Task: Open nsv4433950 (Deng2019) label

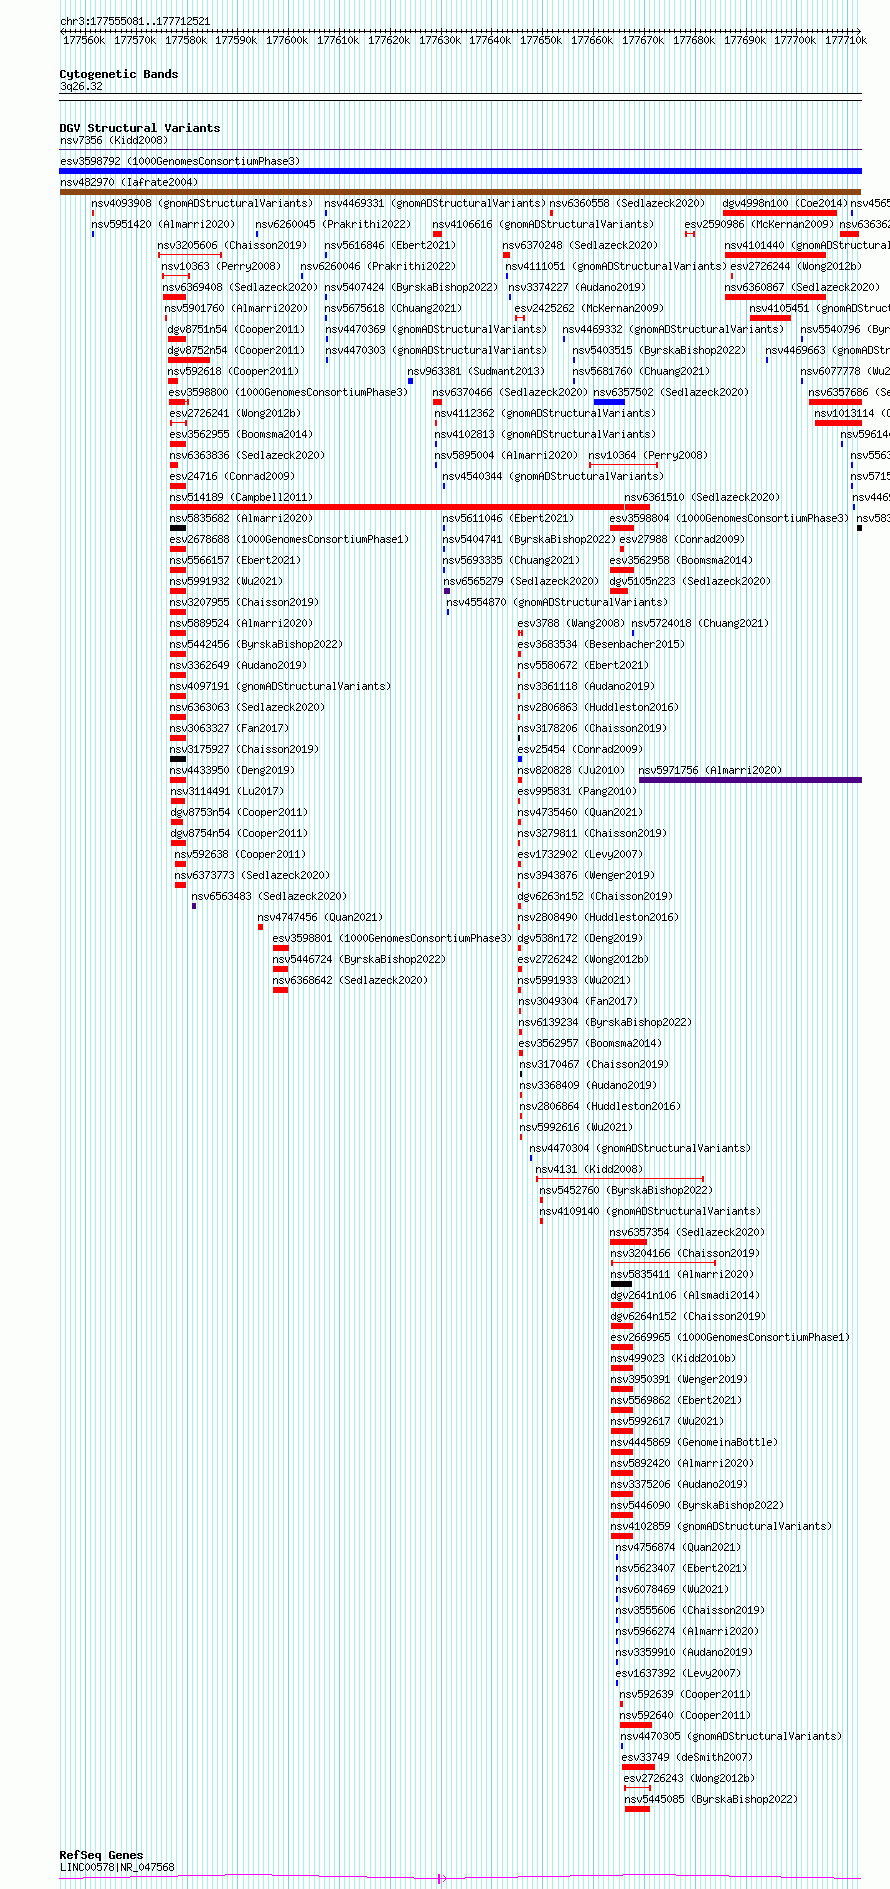Action: click(x=232, y=770)
